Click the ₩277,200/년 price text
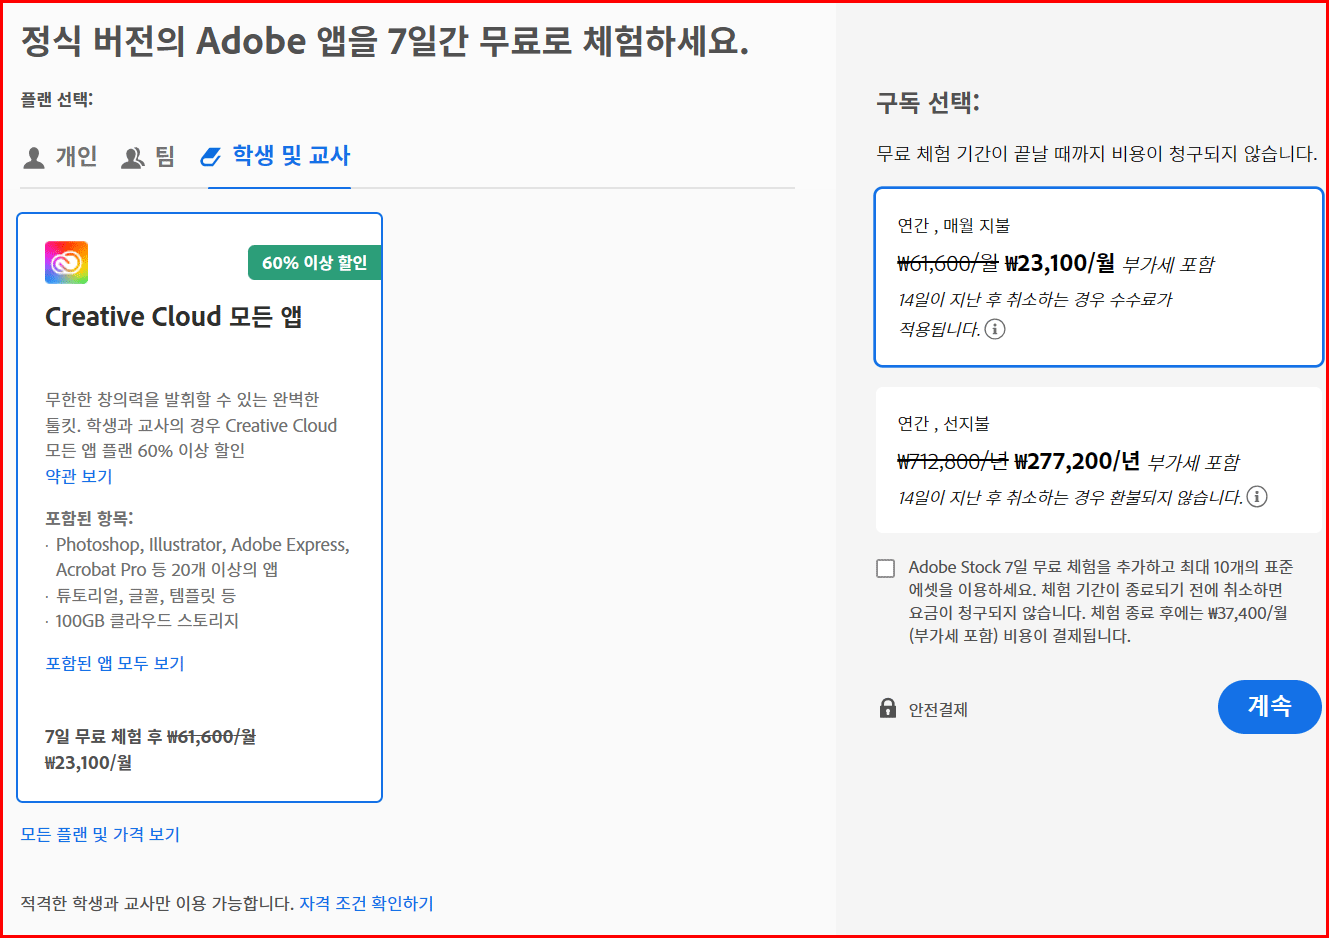Screen dimensions: 1329x938 coord(1077,461)
